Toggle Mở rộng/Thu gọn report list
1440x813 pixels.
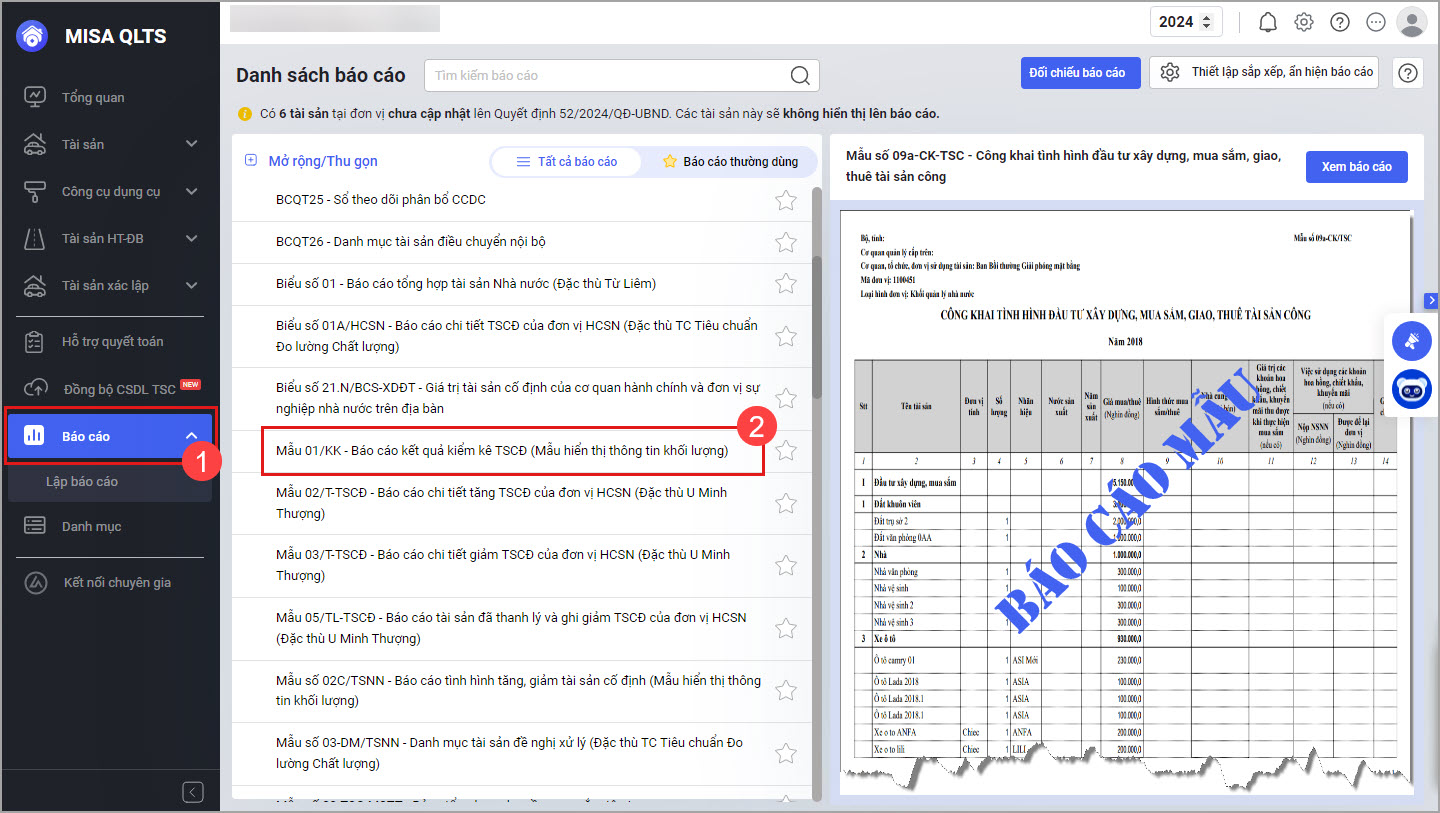(x=312, y=161)
